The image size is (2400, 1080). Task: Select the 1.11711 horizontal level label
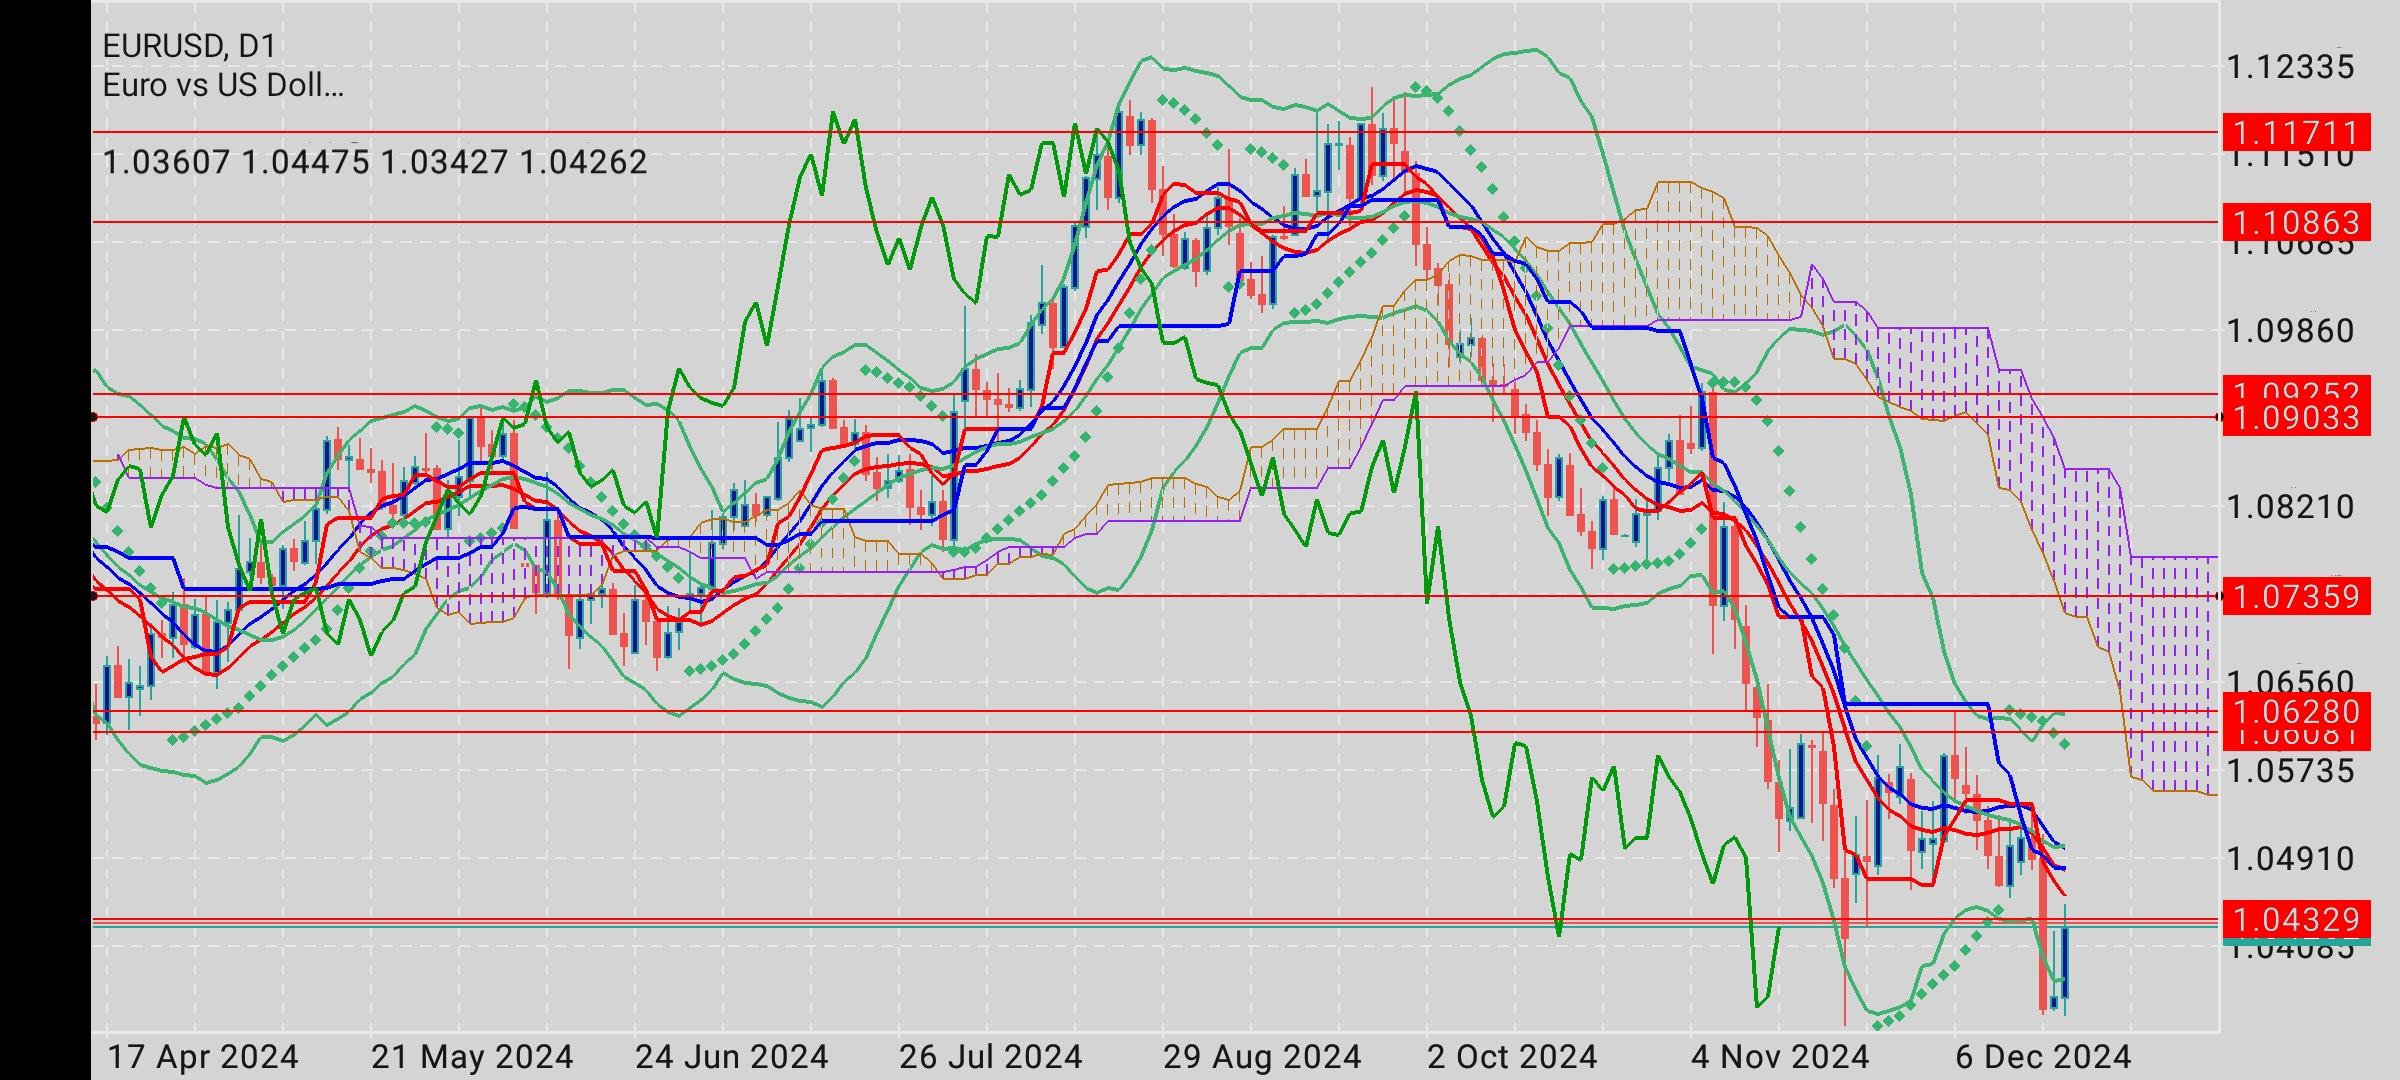point(2296,132)
